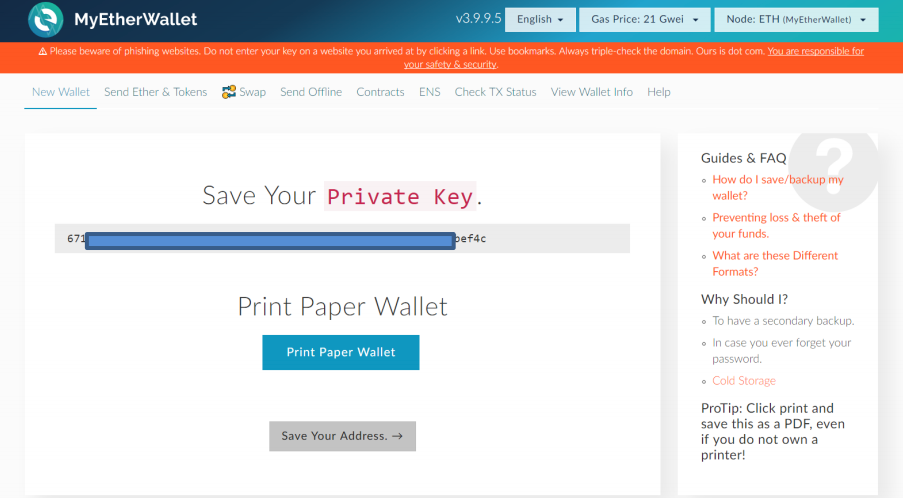903x498 pixels.
Task: Click the MyEtherWallet logo icon
Action: (45, 20)
